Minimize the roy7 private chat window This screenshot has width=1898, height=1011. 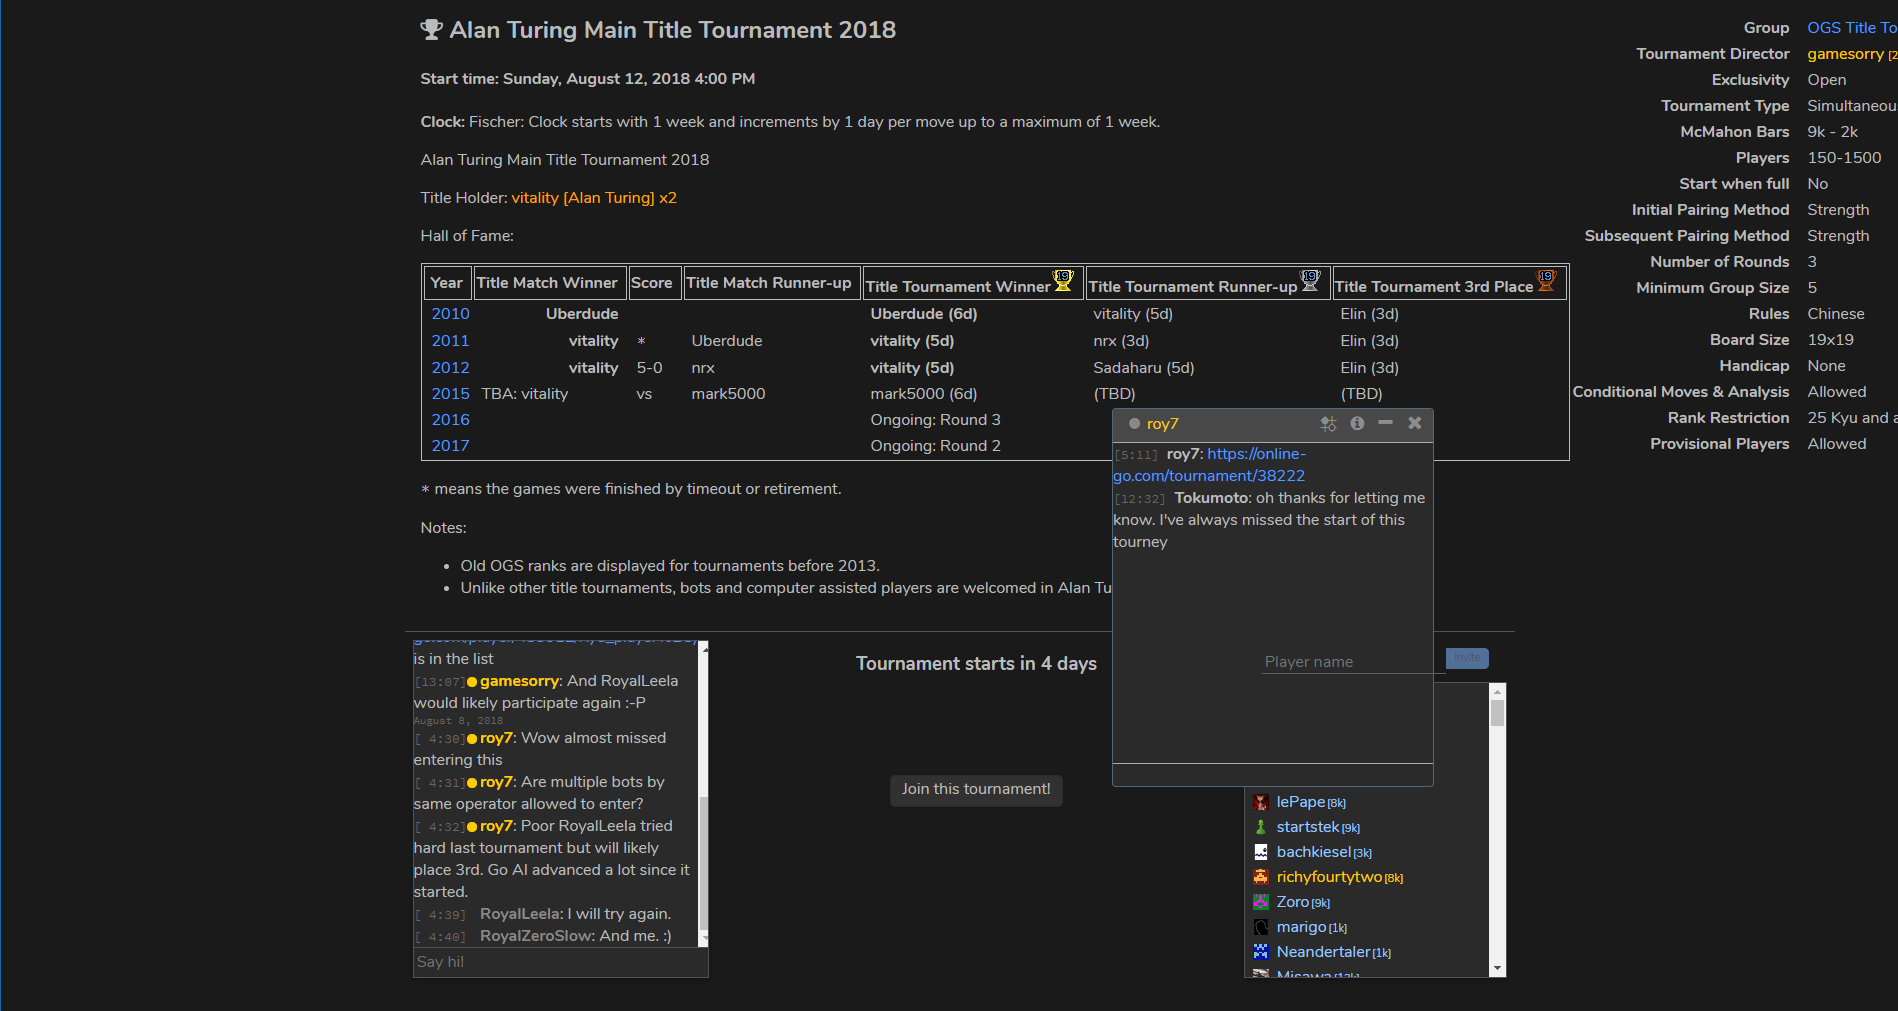click(1385, 423)
